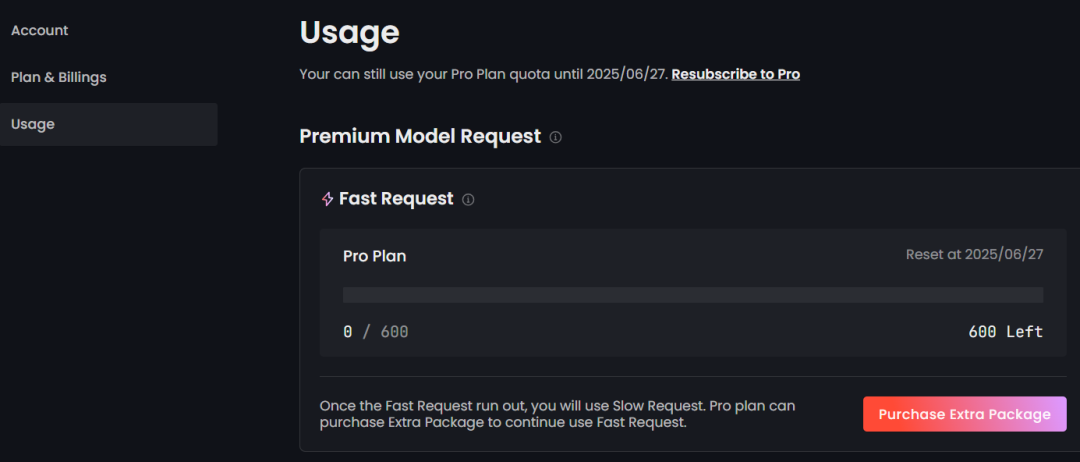Click the Fast Request section title
Image resolution: width=1080 pixels, height=462 pixels.
point(396,199)
